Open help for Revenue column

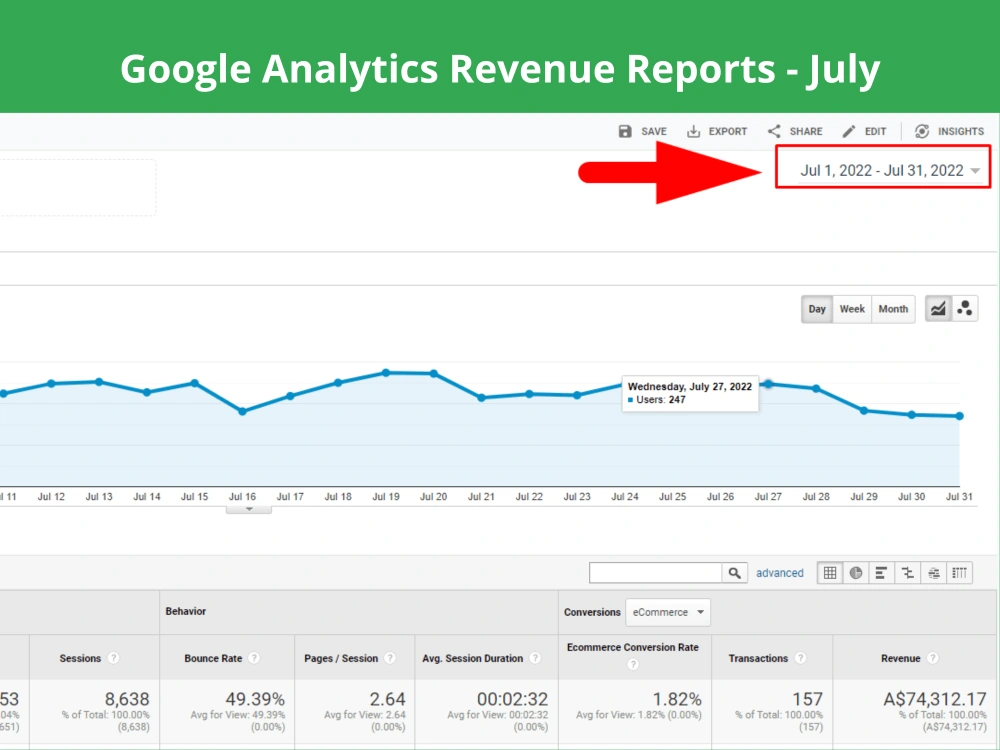click(x=932, y=658)
